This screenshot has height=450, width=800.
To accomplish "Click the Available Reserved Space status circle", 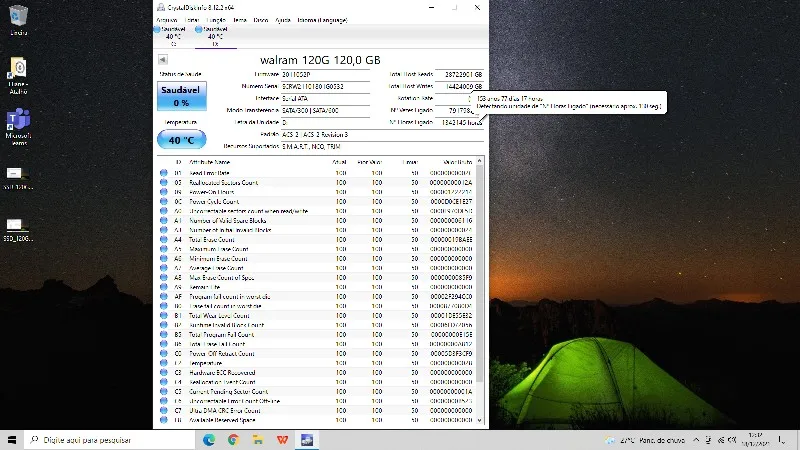I will click(x=164, y=420).
